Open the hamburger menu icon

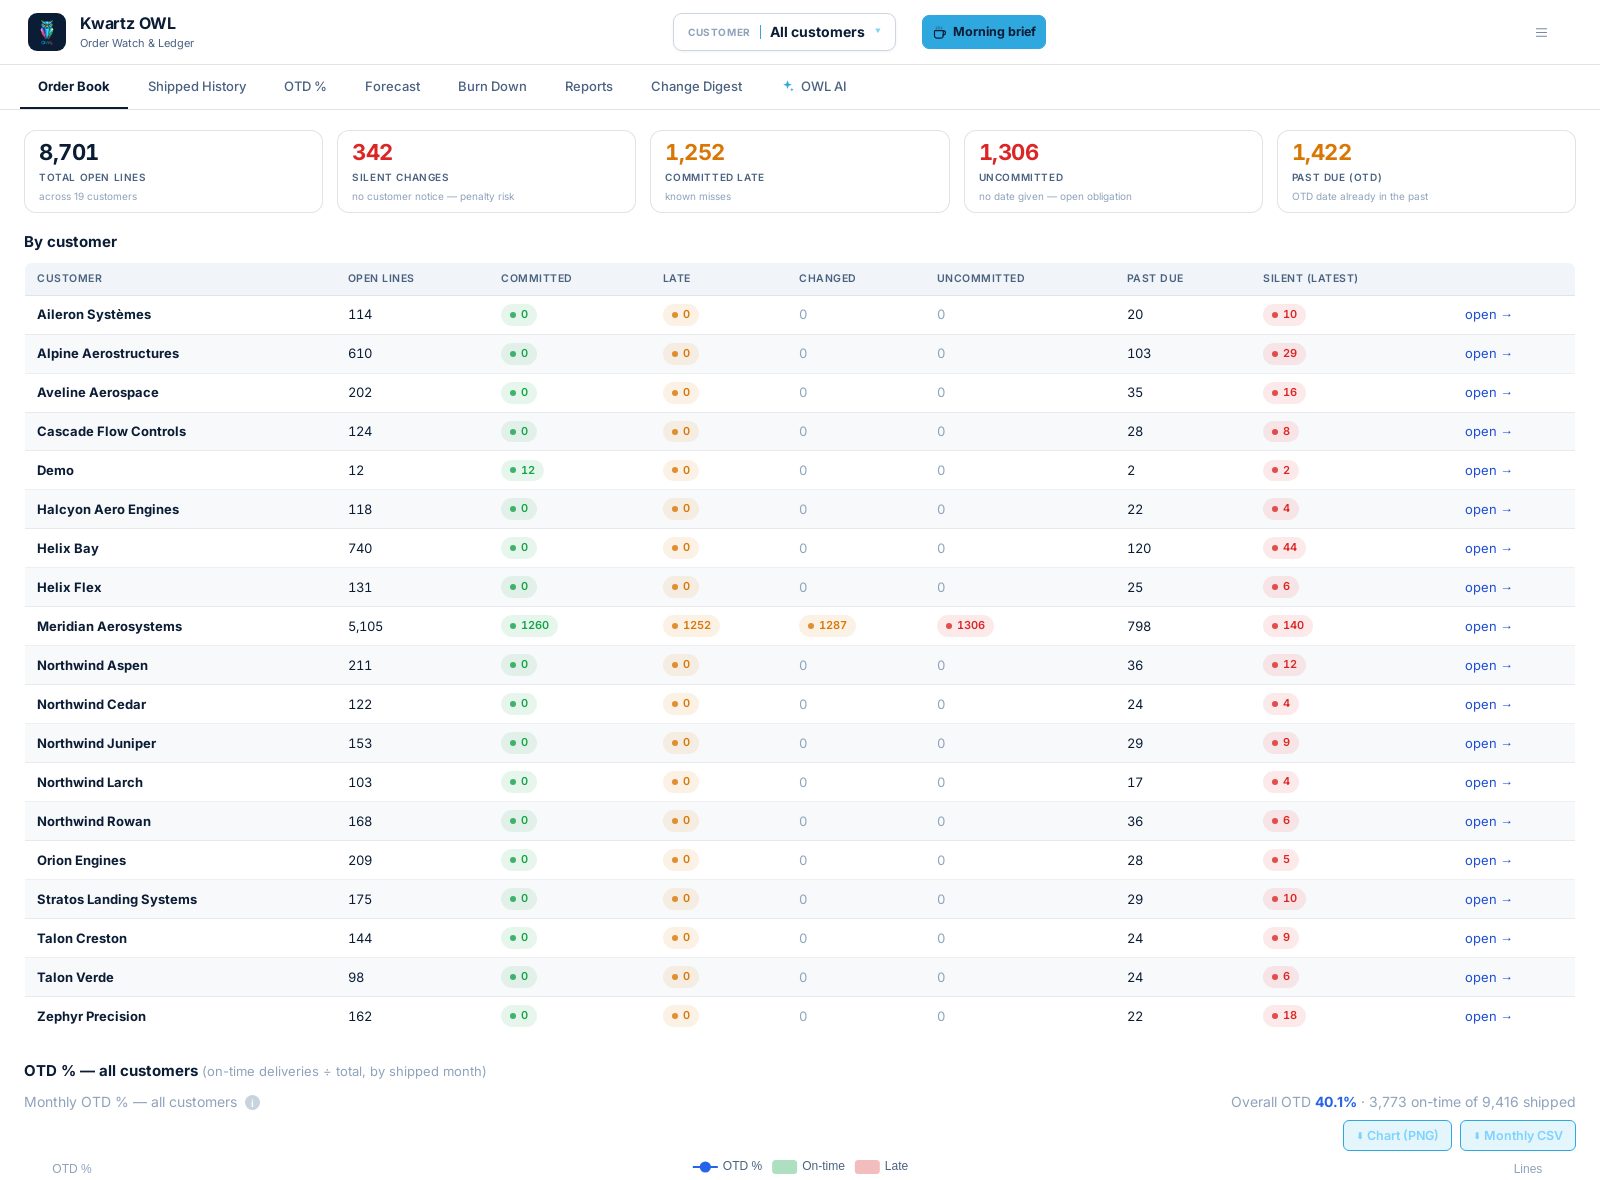[1541, 32]
